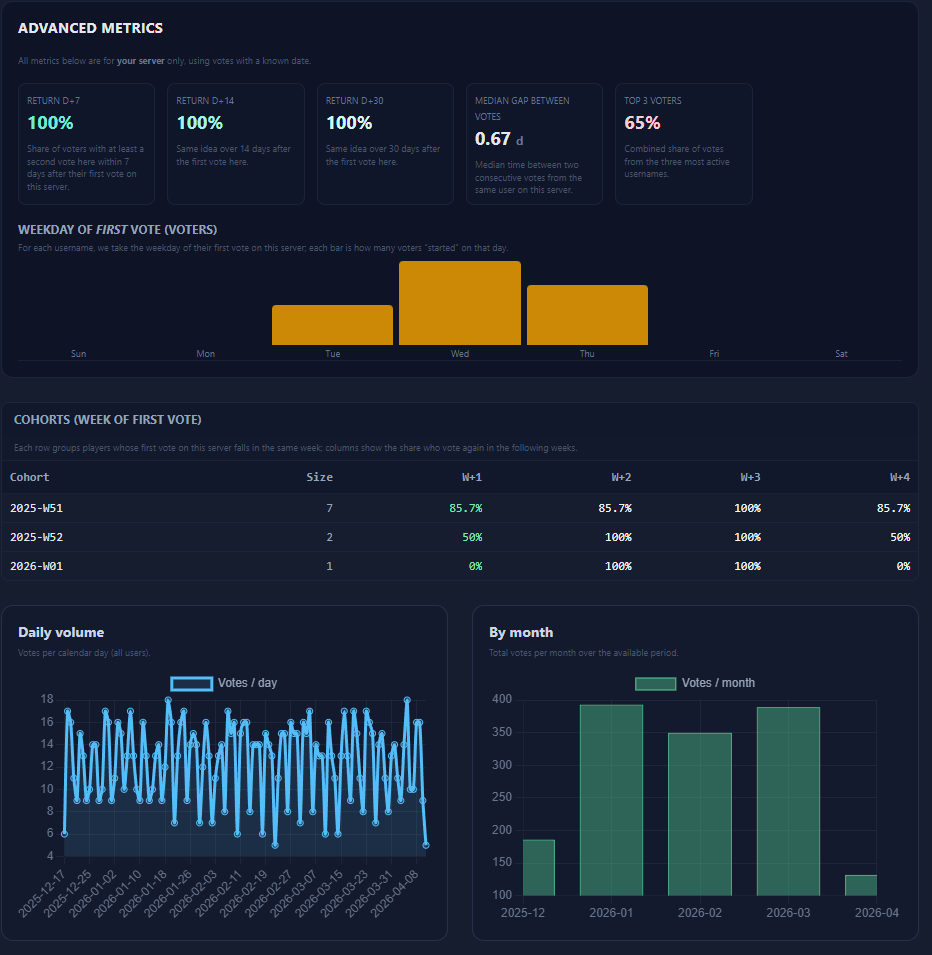Click the Top 3 Voters 65% card
This screenshot has height=955, width=932.
click(x=683, y=144)
